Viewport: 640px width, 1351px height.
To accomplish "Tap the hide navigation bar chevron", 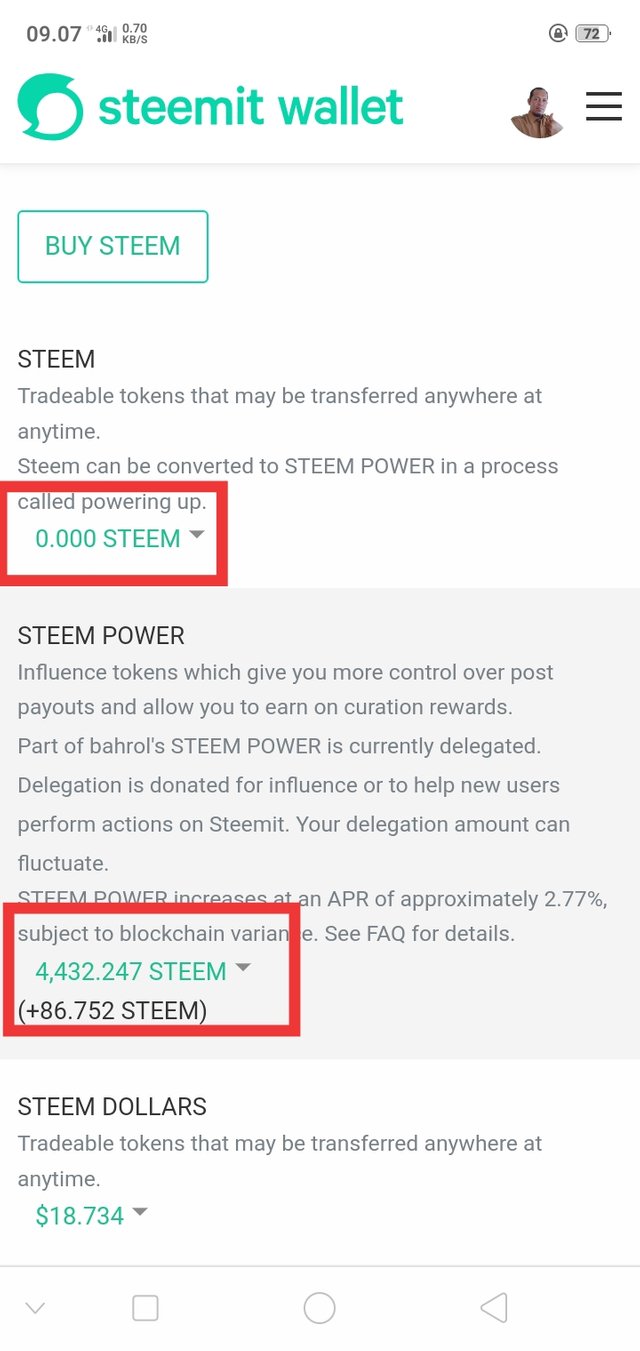I will point(35,1307).
